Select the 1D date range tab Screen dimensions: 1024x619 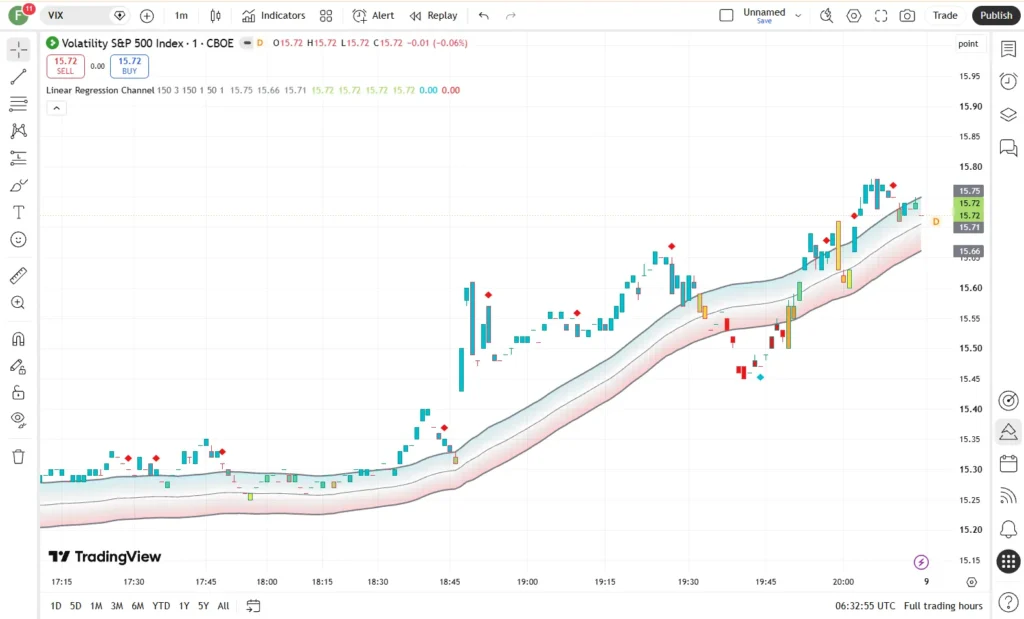(x=56, y=606)
